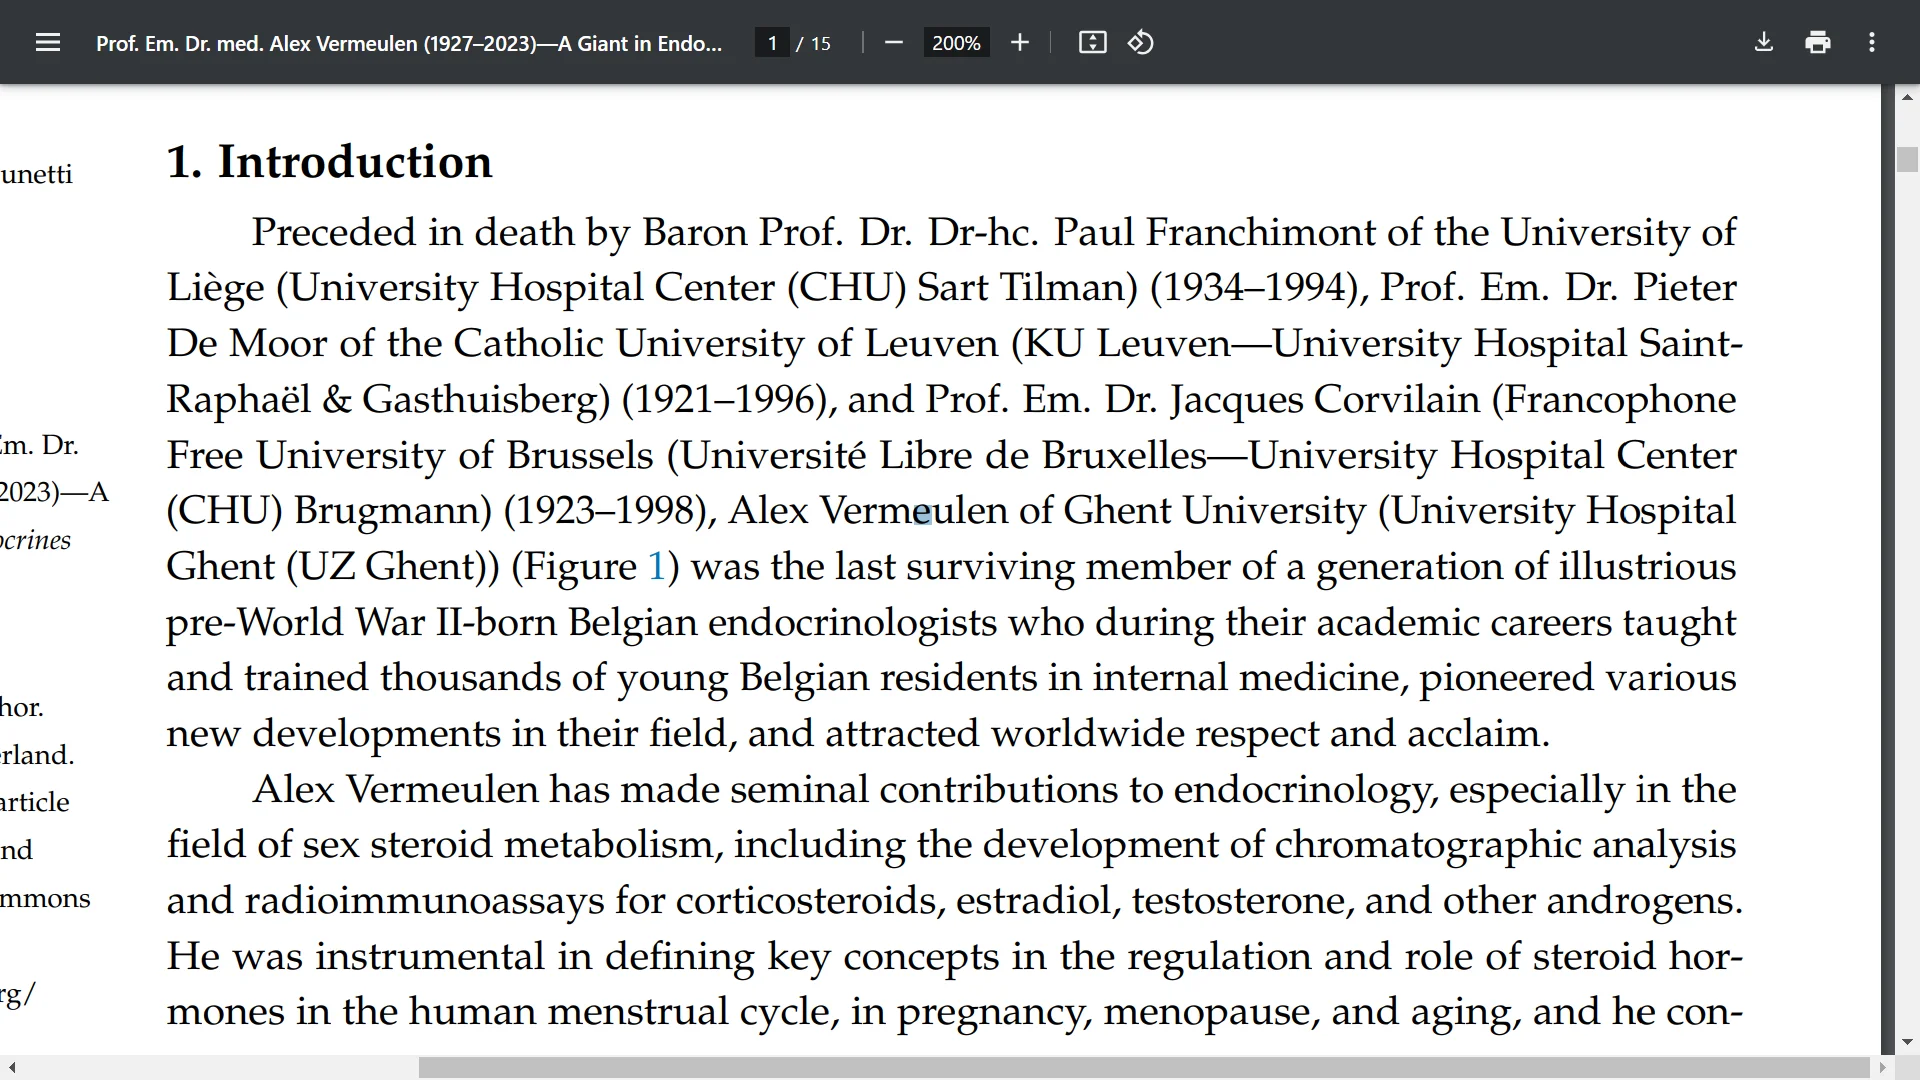The image size is (1920, 1080).
Task: Click the '1. Introduction' heading
Action: (329, 162)
